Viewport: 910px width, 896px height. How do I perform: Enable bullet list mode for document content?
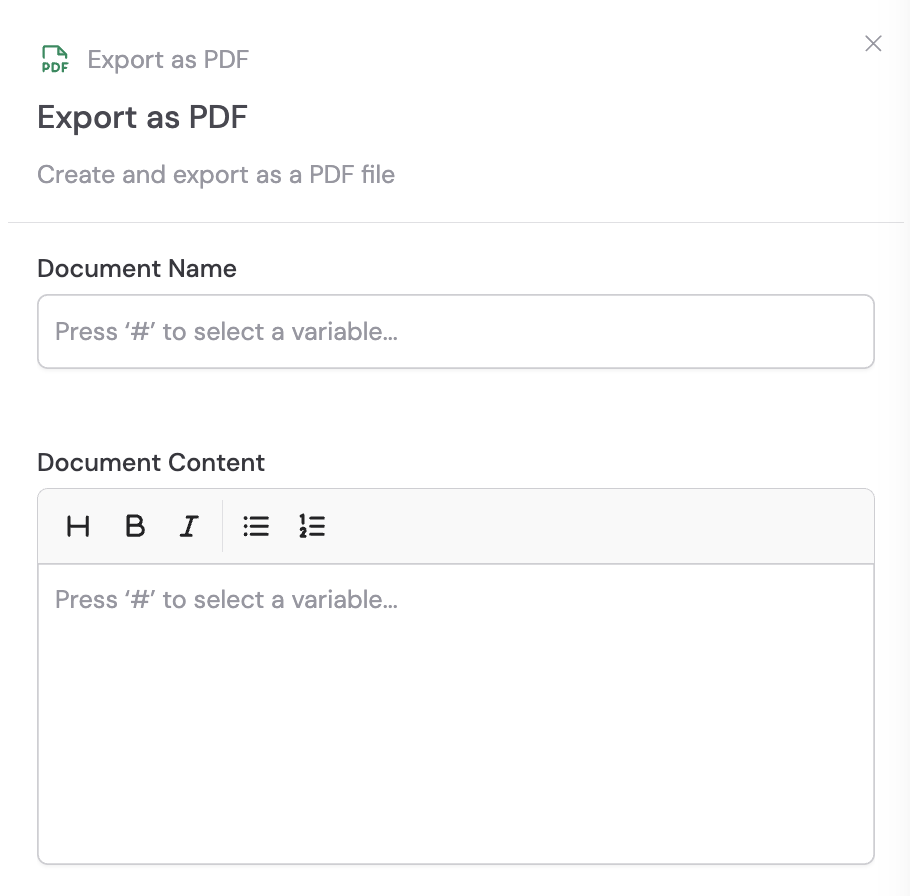pyautogui.click(x=256, y=527)
